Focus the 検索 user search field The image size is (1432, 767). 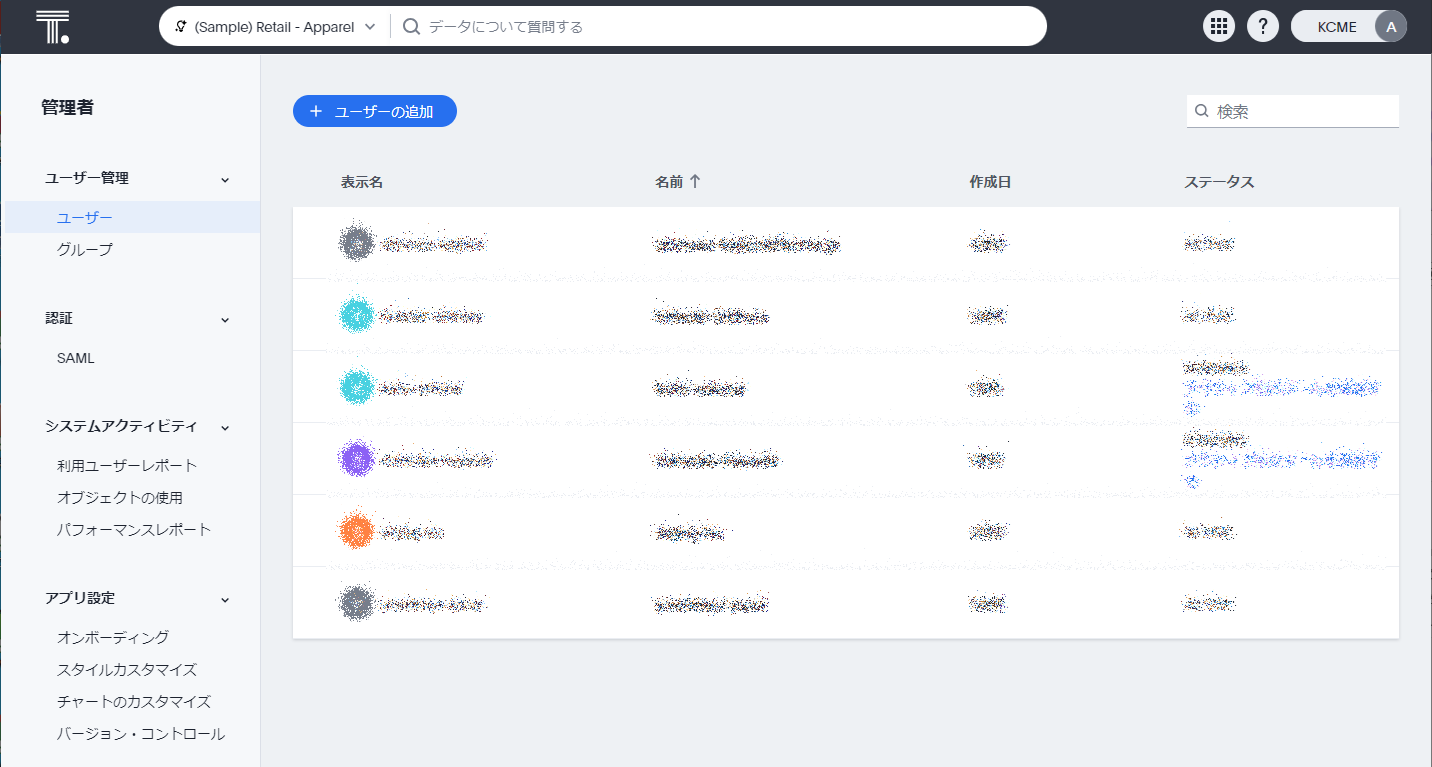pos(1300,112)
